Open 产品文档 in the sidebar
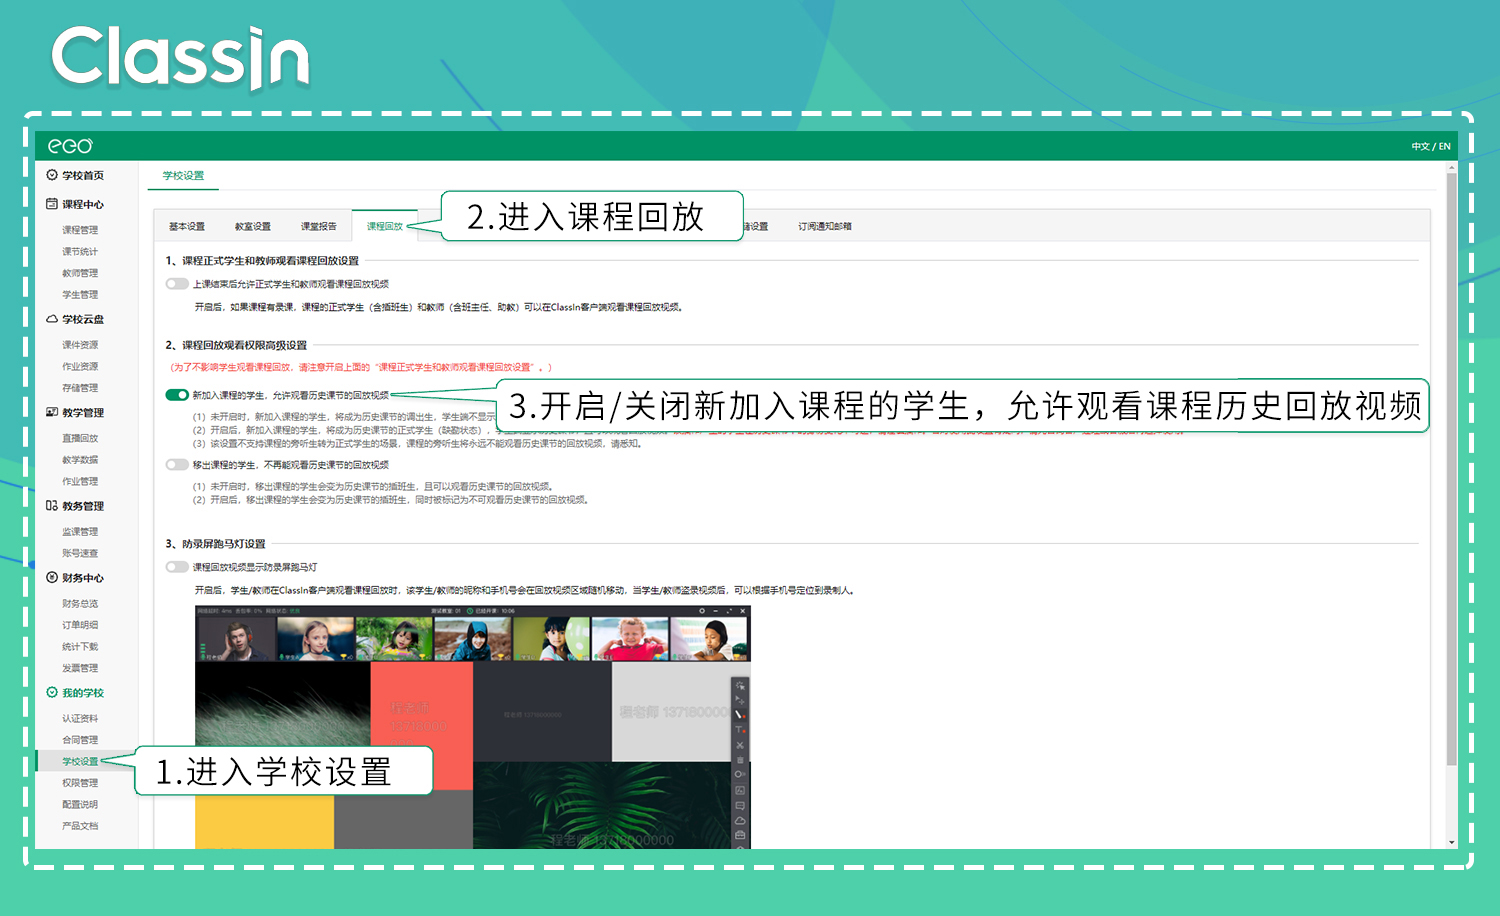The width and height of the screenshot is (1500, 916). pos(80,826)
